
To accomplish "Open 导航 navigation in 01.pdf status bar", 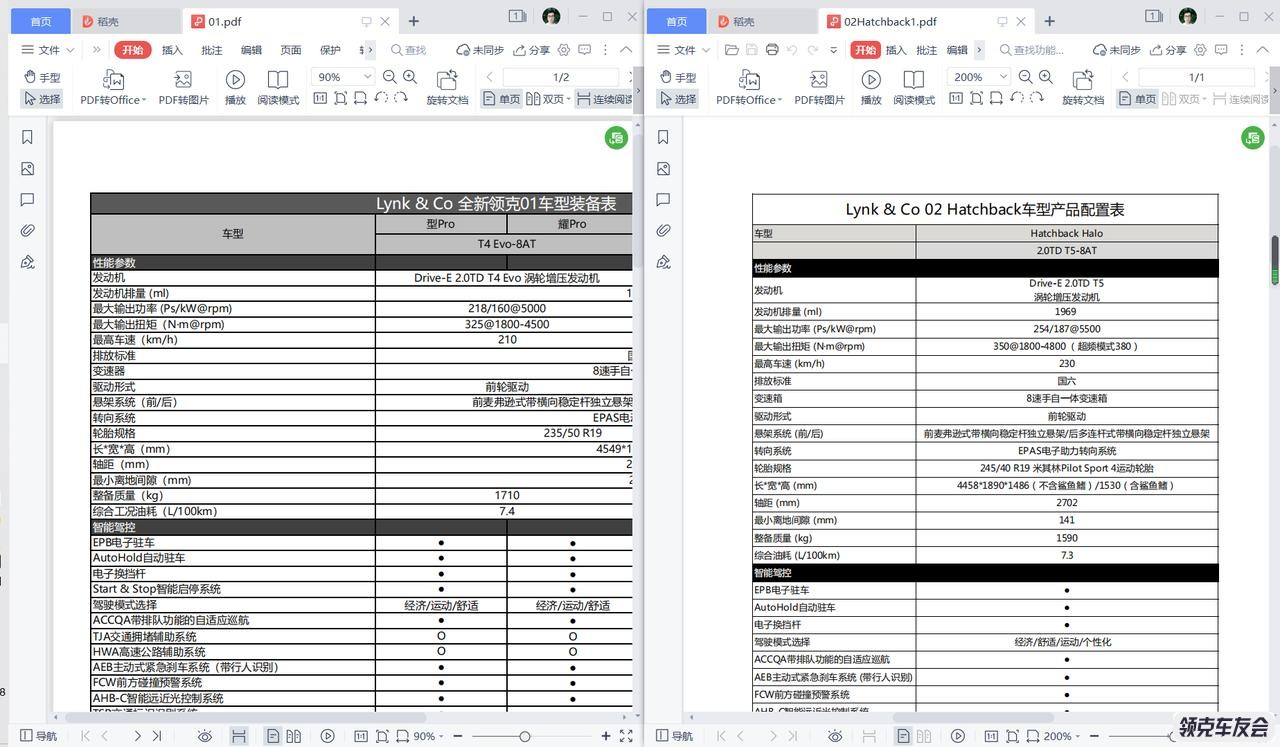I will tap(37, 736).
